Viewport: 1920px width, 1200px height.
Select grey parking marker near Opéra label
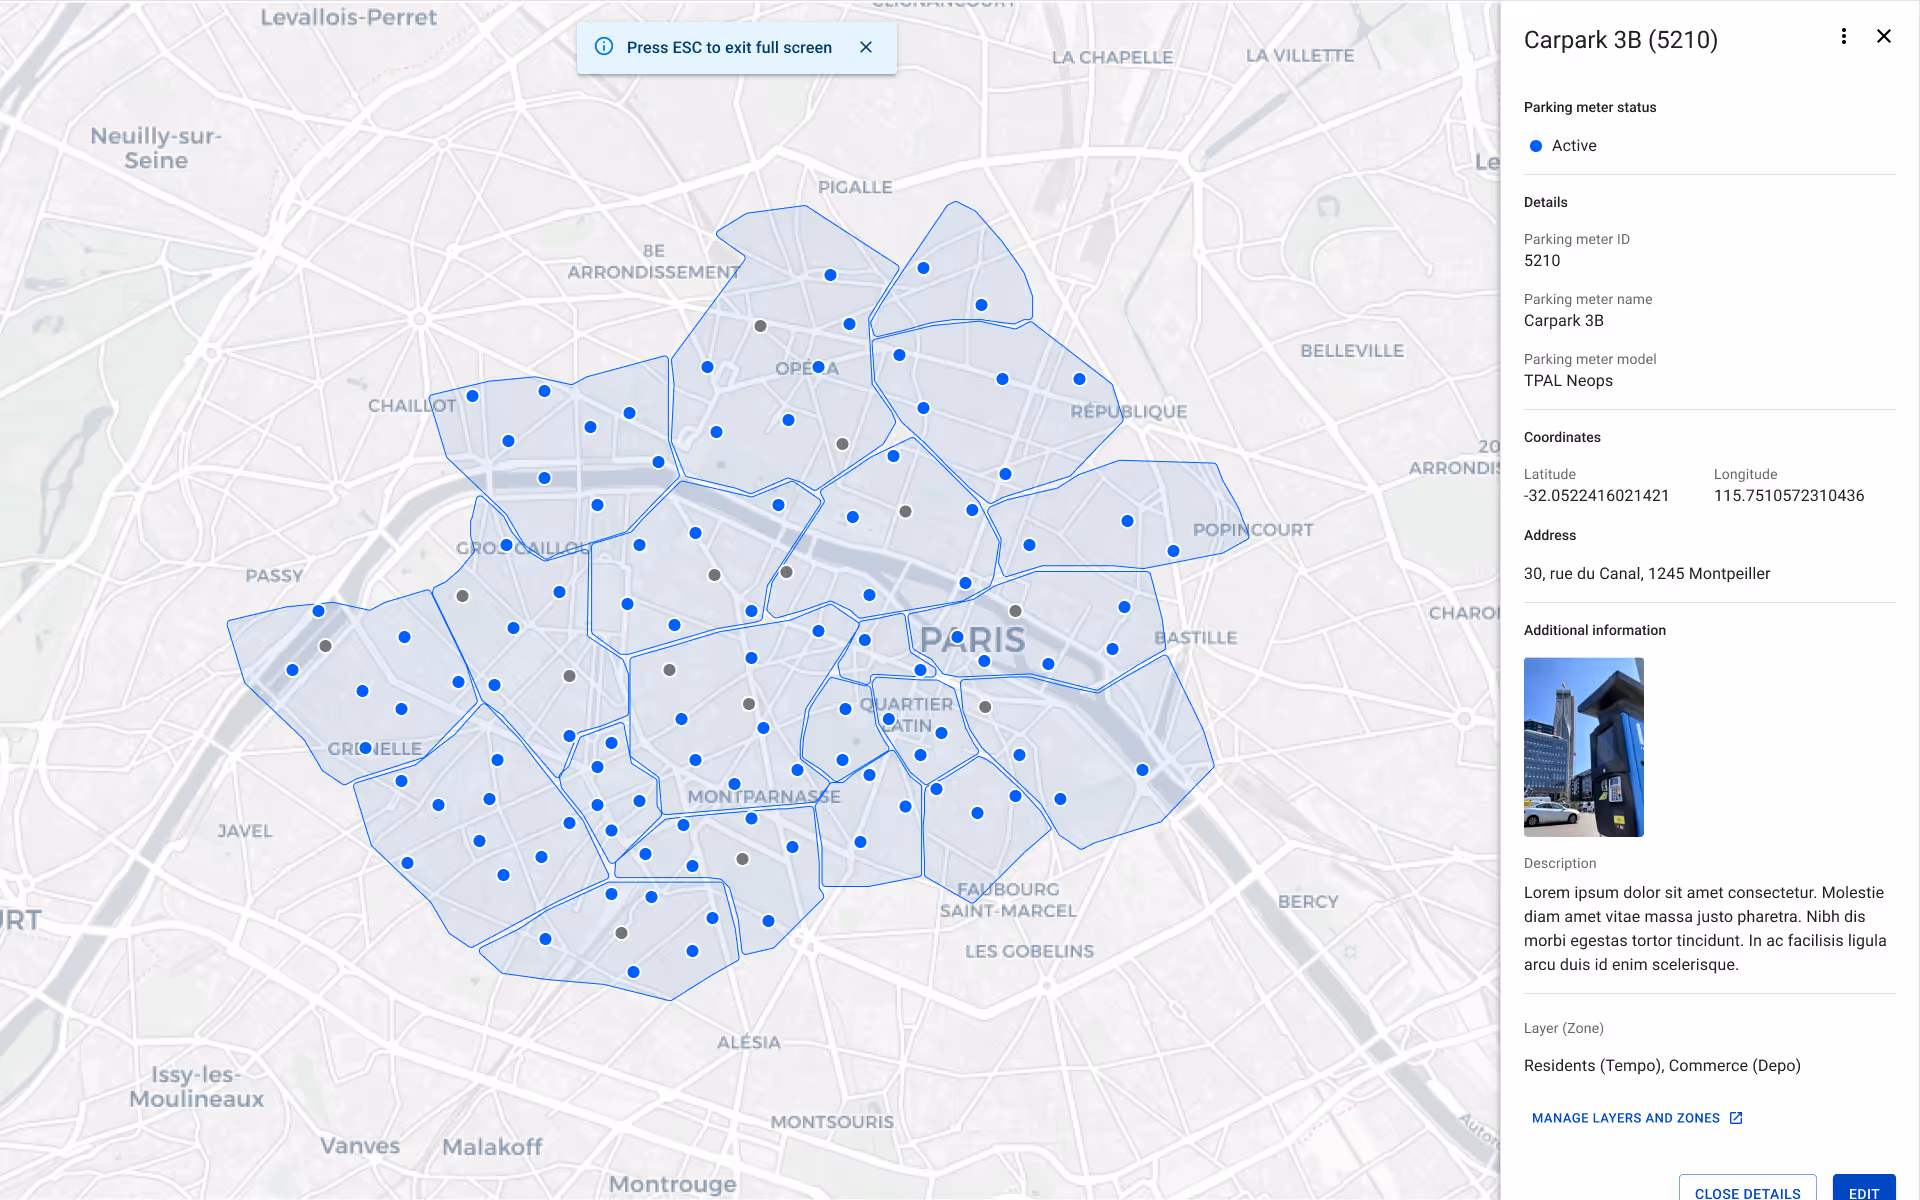(x=760, y=326)
